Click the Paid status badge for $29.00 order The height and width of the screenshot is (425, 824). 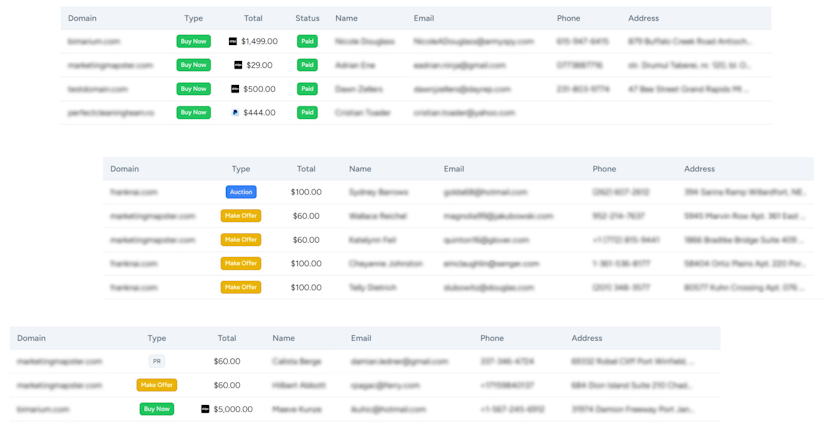coord(307,65)
